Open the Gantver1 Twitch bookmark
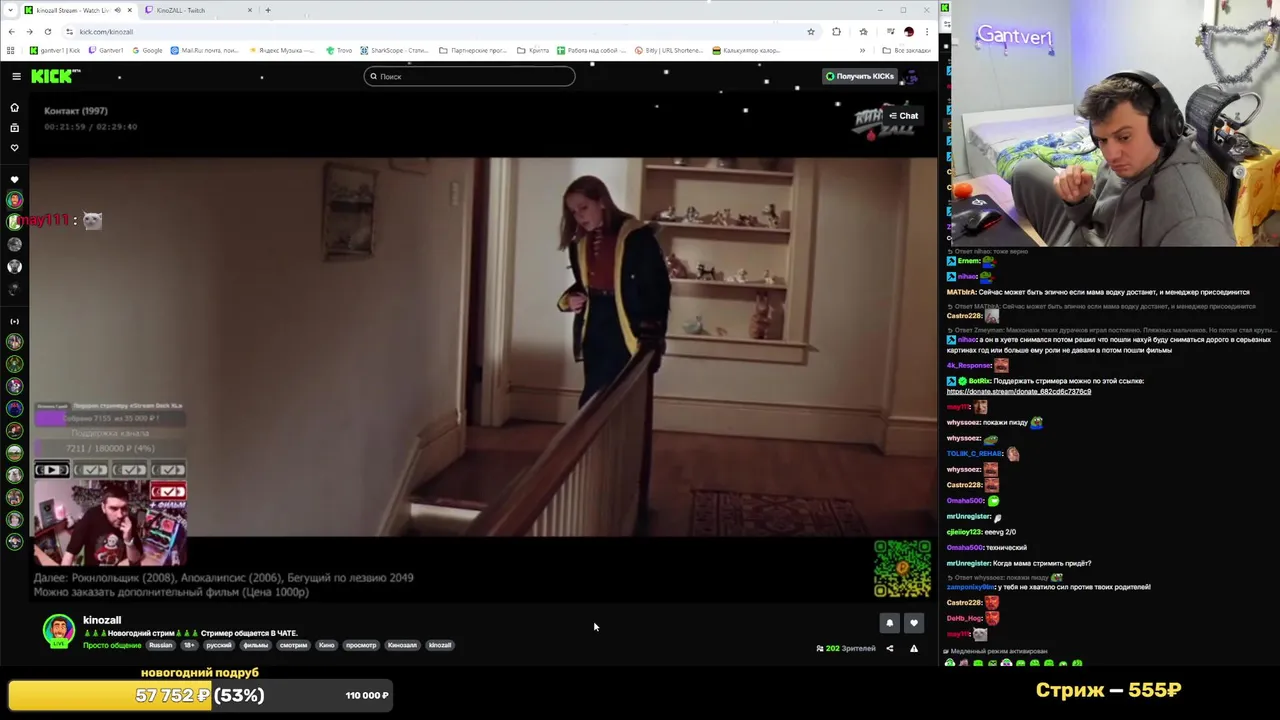The height and width of the screenshot is (720, 1280). (x=107, y=50)
